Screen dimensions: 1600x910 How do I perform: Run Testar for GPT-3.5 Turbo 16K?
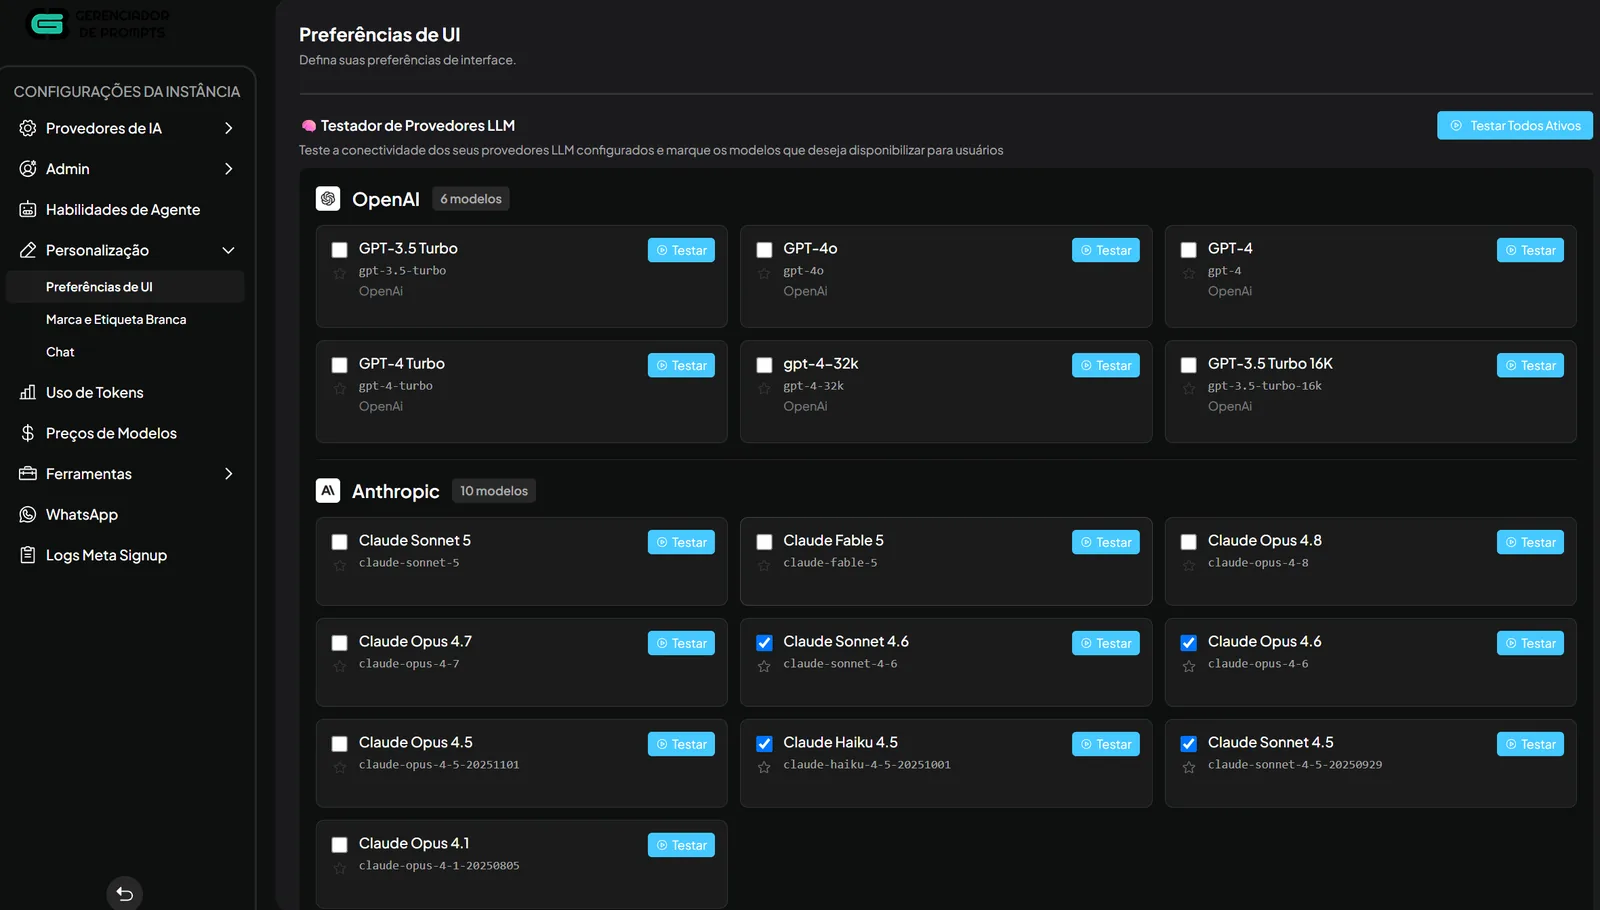click(1530, 365)
